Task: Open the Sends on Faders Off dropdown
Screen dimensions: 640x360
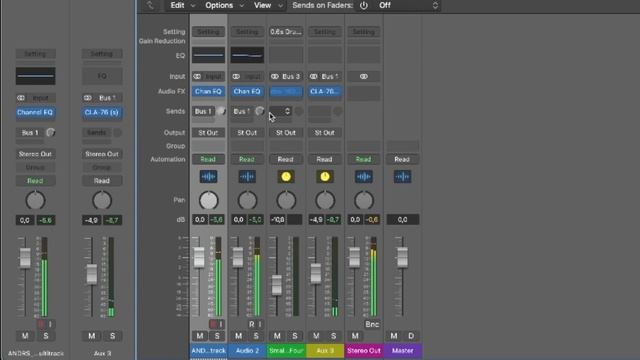Action: [x=408, y=5]
